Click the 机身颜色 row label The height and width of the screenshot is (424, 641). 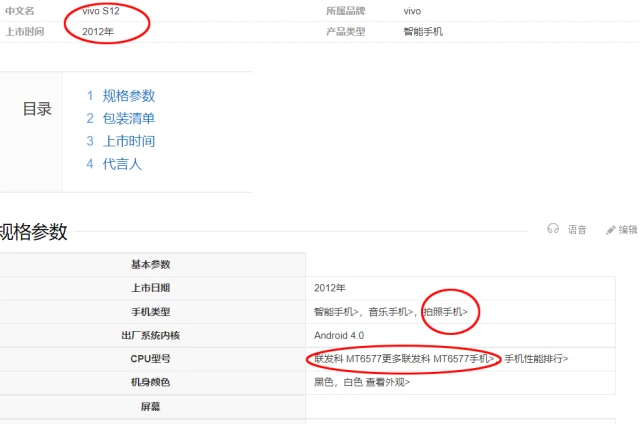150,382
